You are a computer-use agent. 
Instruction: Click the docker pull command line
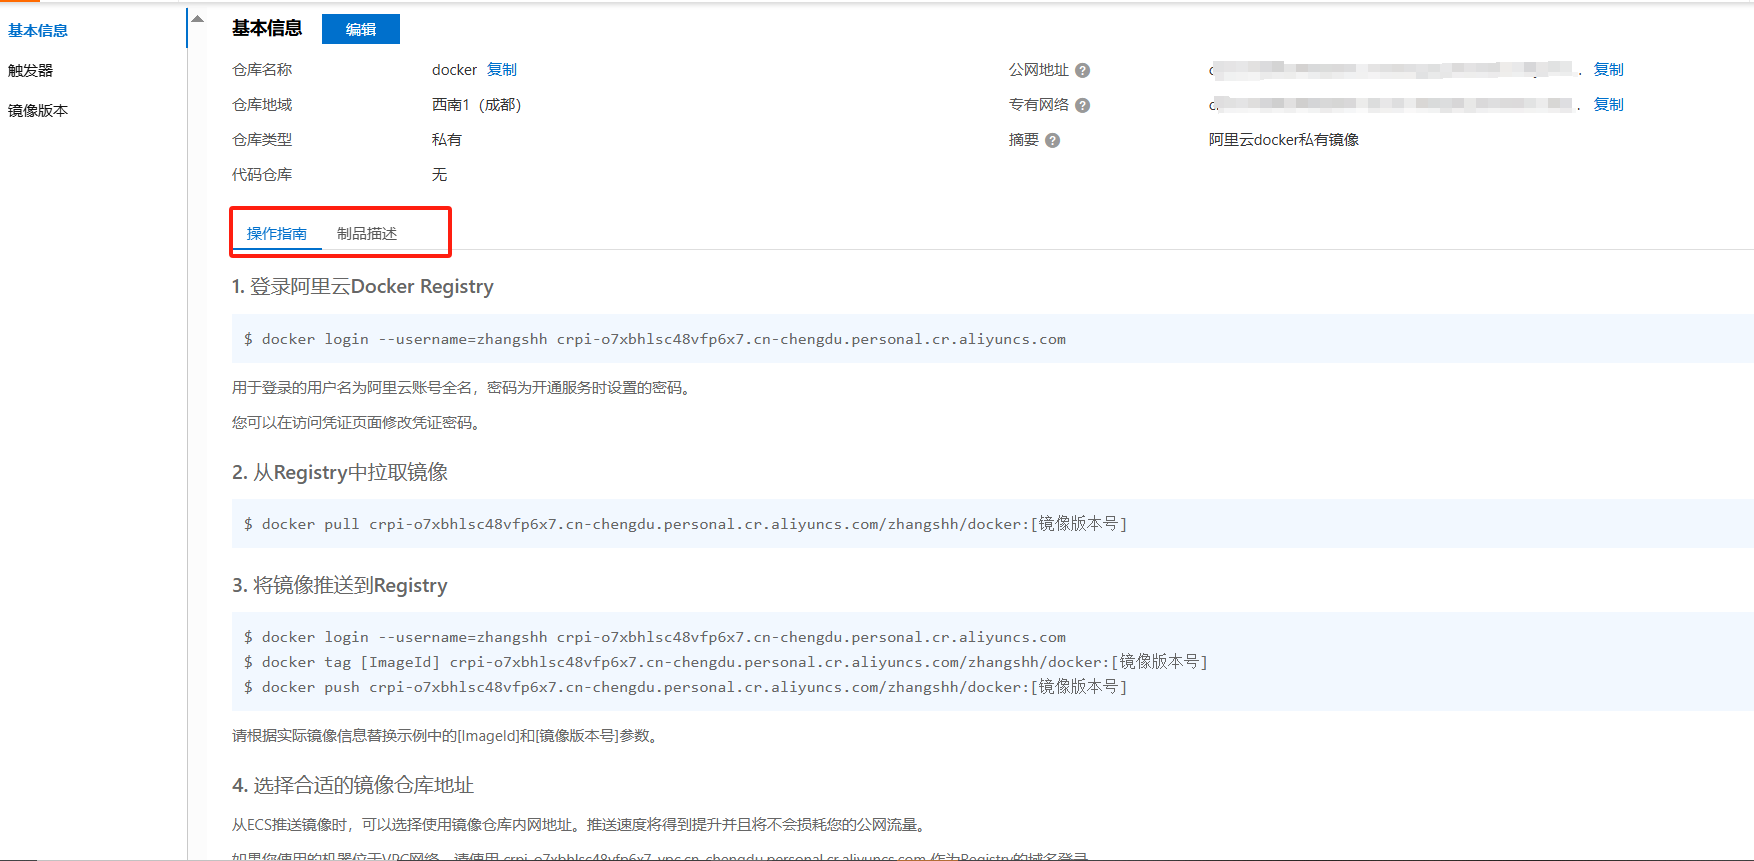click(686, 524)
